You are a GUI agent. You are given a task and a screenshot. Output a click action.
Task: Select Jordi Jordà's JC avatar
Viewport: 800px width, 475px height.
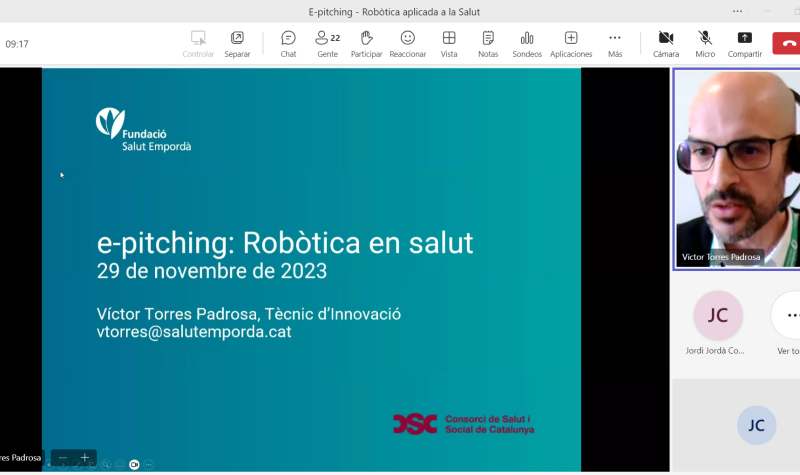pyautogui.click(x=718, y=315)
